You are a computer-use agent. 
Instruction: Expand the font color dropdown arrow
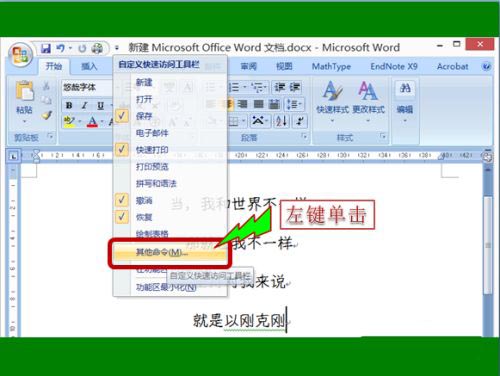[x=102, y=122]
